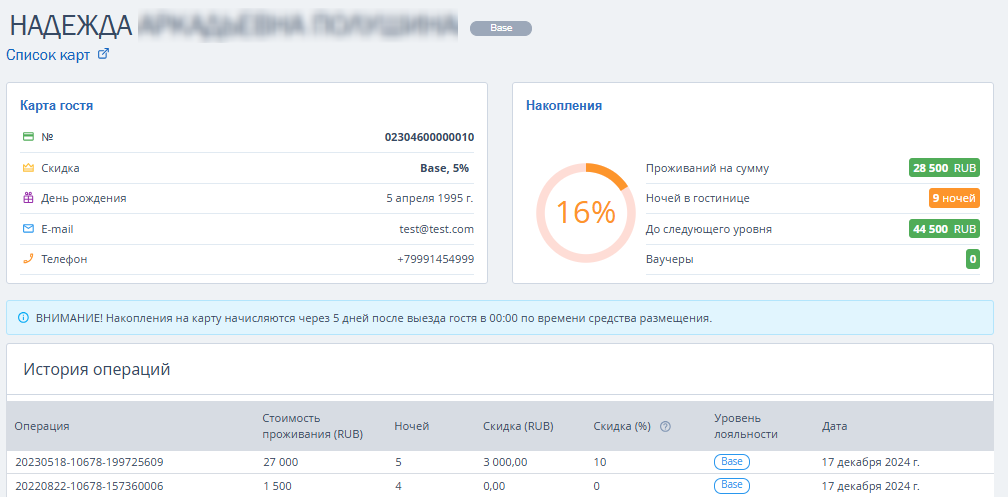
Task: Click the info icon in the ВНИМАНИЕ notice
Action: (24, 318)
